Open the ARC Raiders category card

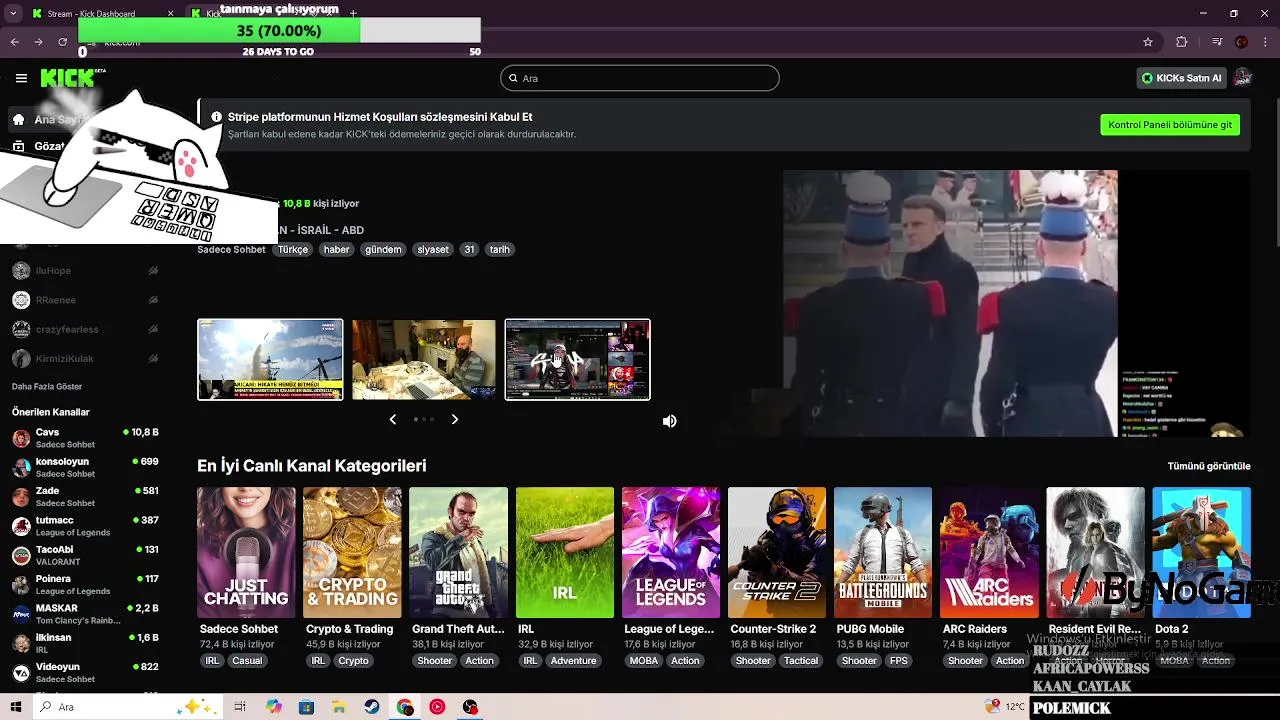989,552
